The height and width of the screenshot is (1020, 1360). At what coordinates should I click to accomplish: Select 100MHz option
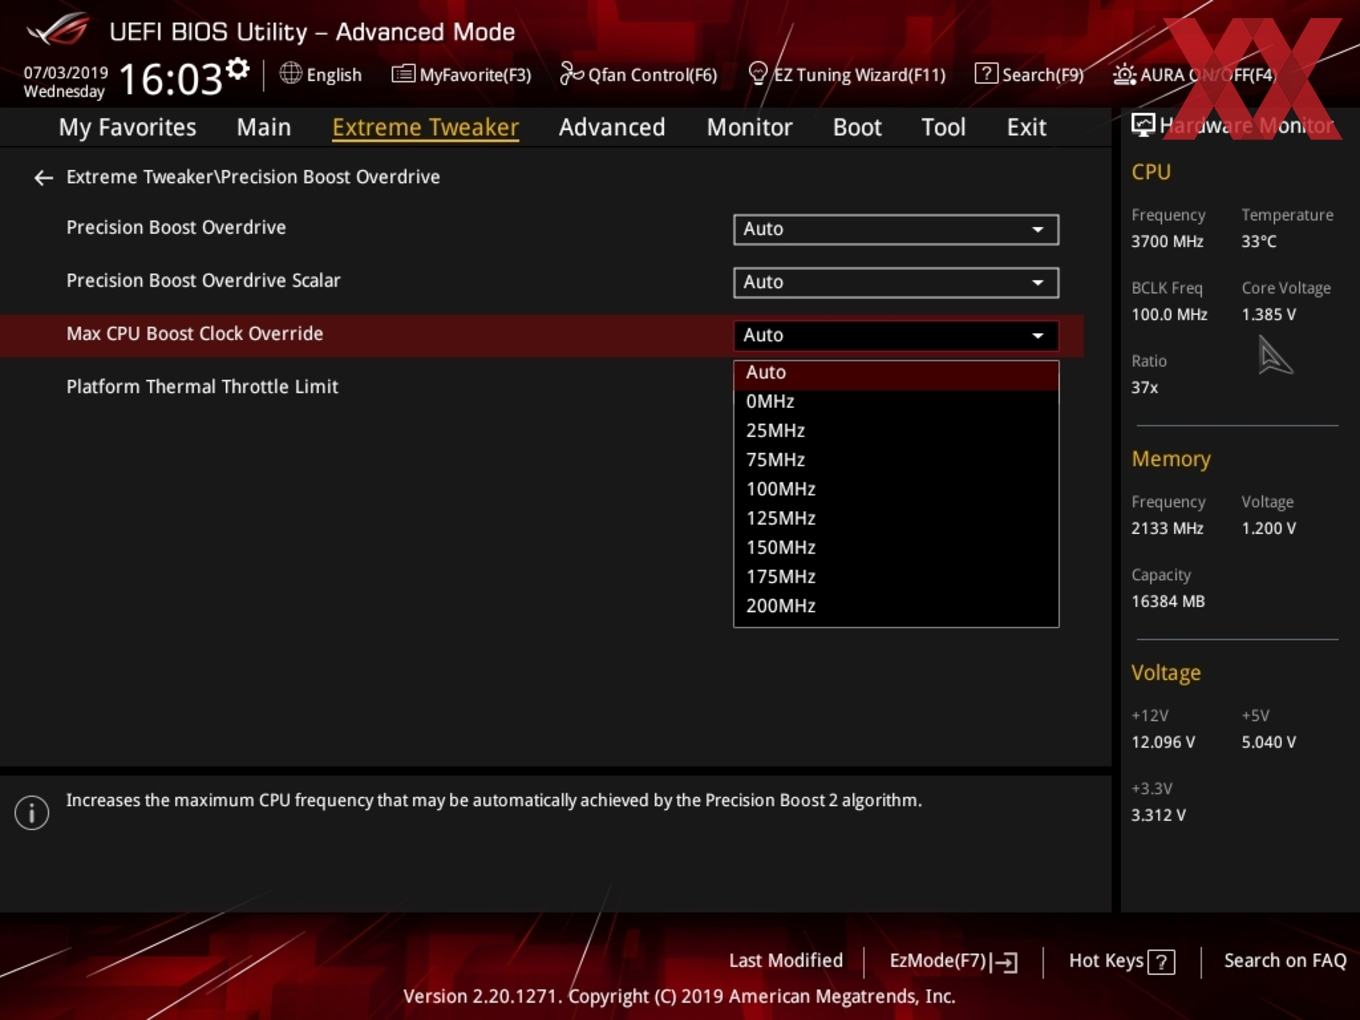click(x=896, y=489)
